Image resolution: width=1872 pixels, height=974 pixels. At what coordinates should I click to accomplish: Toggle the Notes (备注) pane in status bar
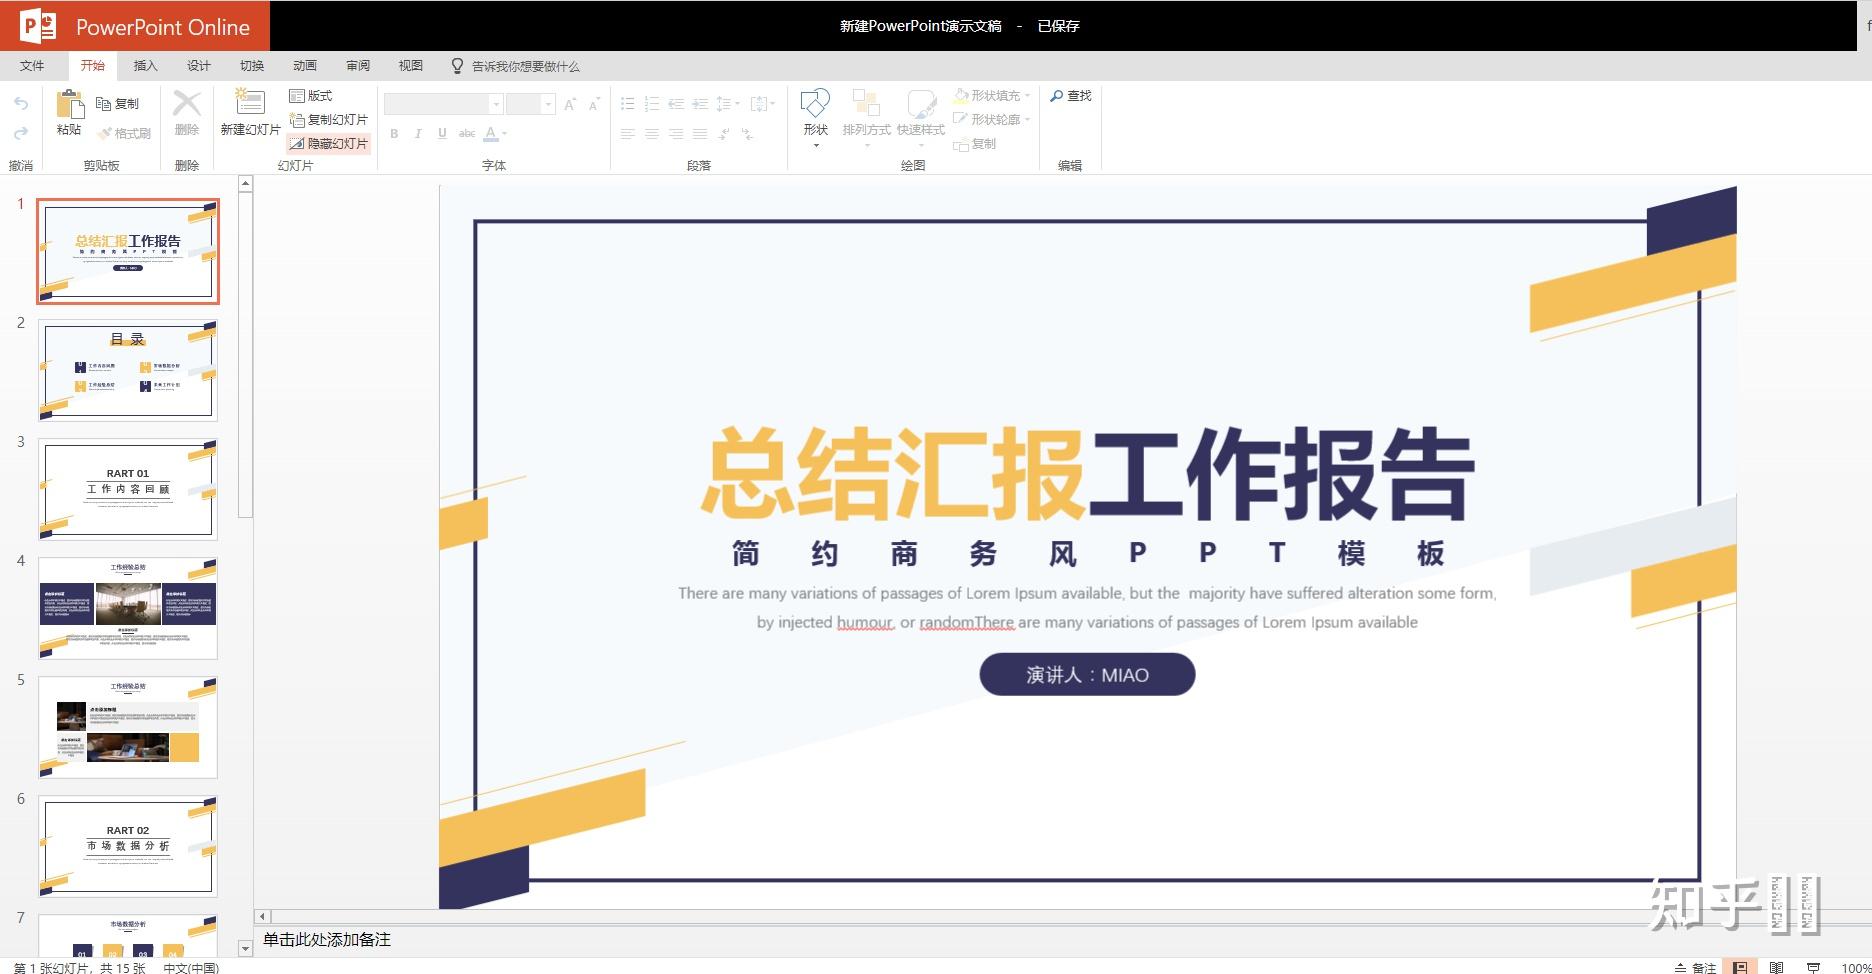click(x=1695, y=967)
